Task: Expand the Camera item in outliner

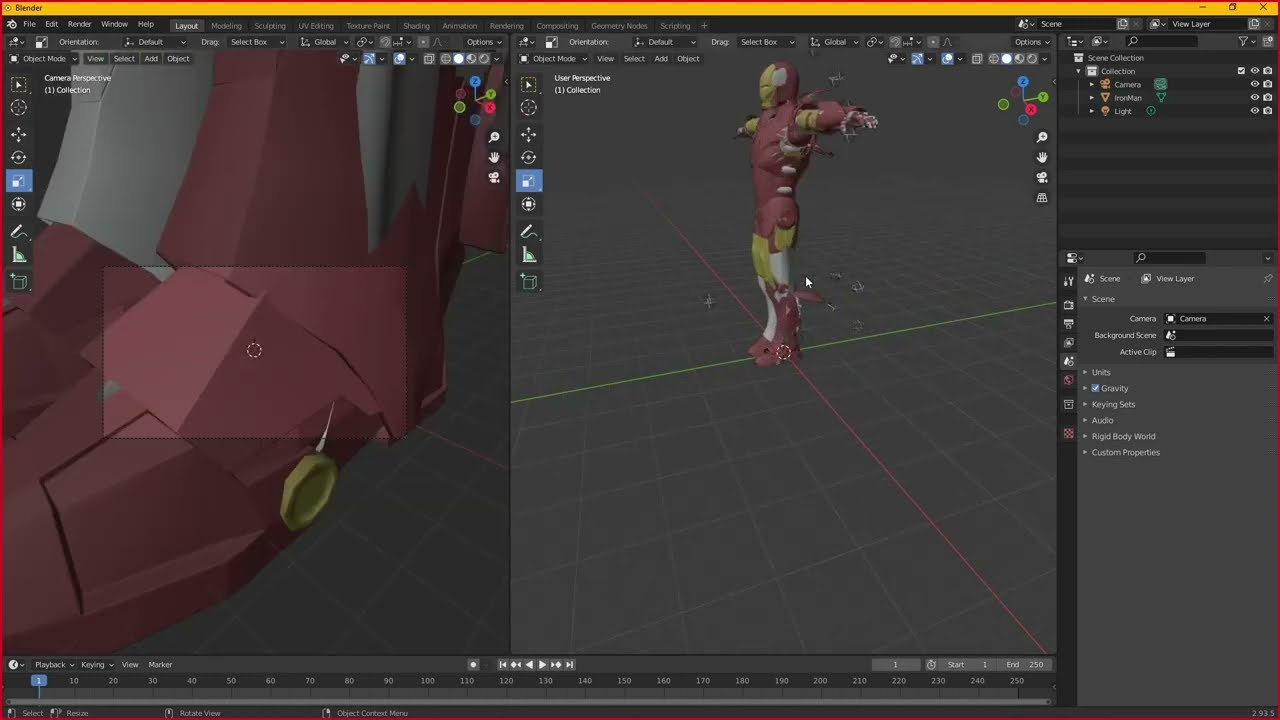Action: point(1092,84)
